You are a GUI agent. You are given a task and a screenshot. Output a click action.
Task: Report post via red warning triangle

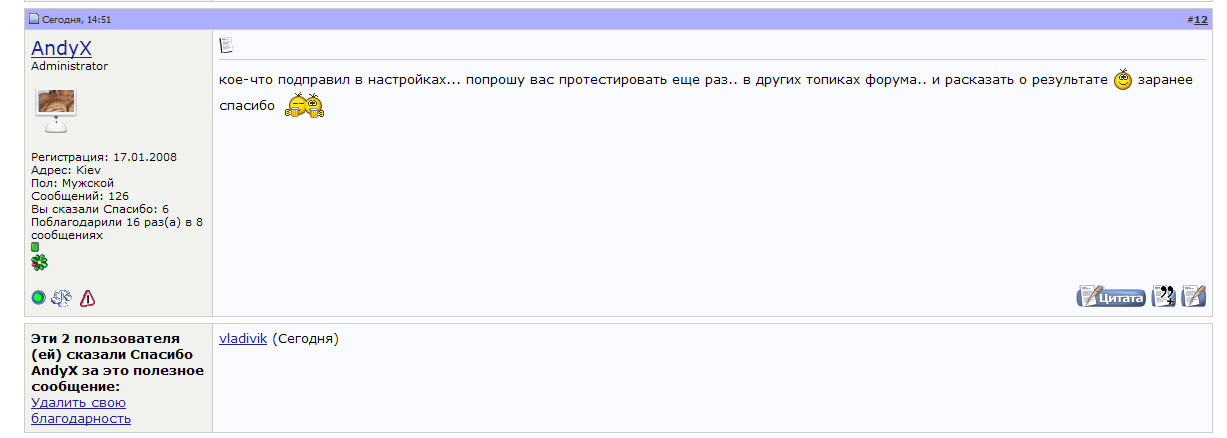point(87,297)
